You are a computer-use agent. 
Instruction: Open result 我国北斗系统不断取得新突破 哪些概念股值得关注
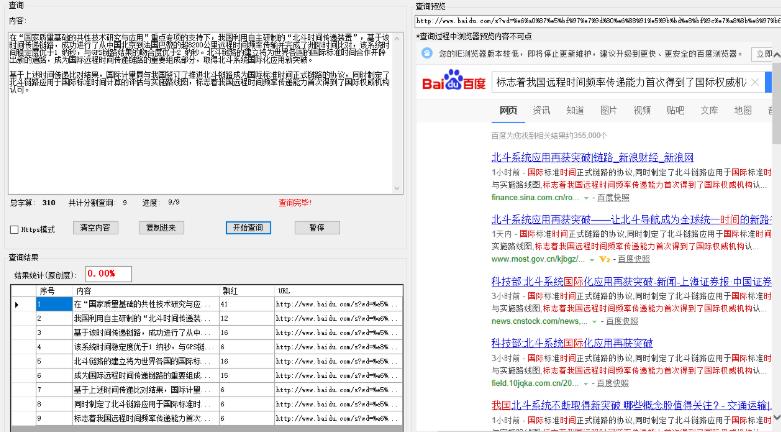[x=631, y=405]
